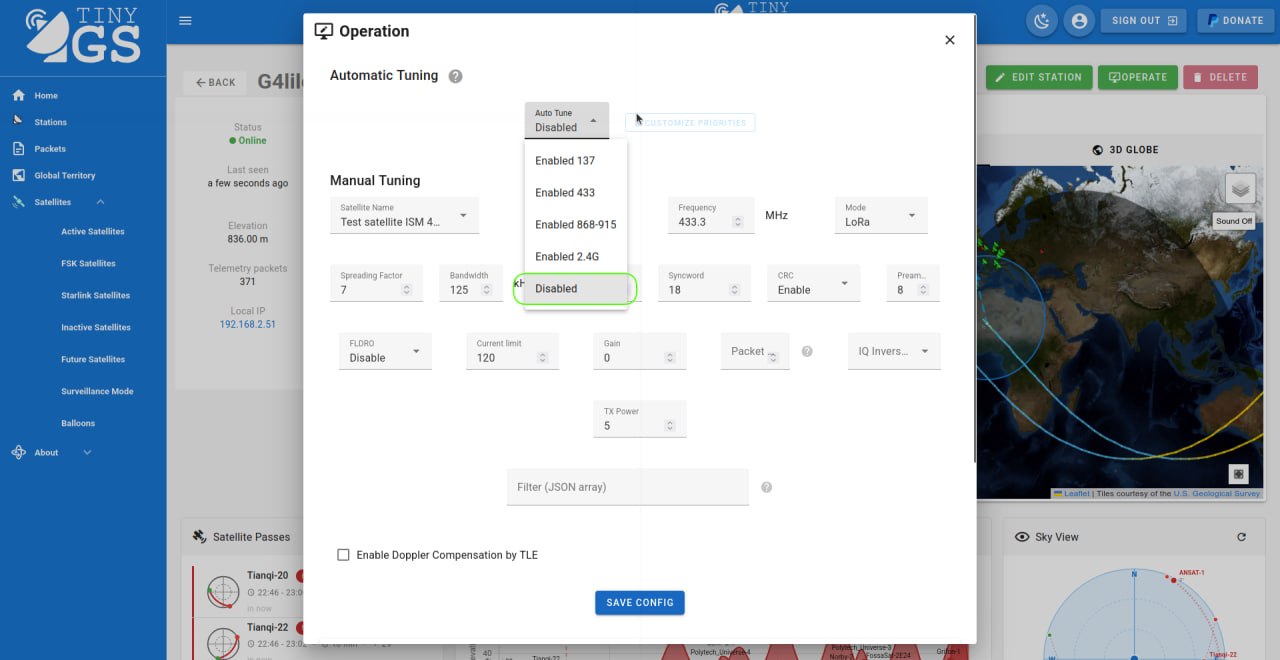Expand the About sidebar section
1280x660 pixels.
click(87, 453)
